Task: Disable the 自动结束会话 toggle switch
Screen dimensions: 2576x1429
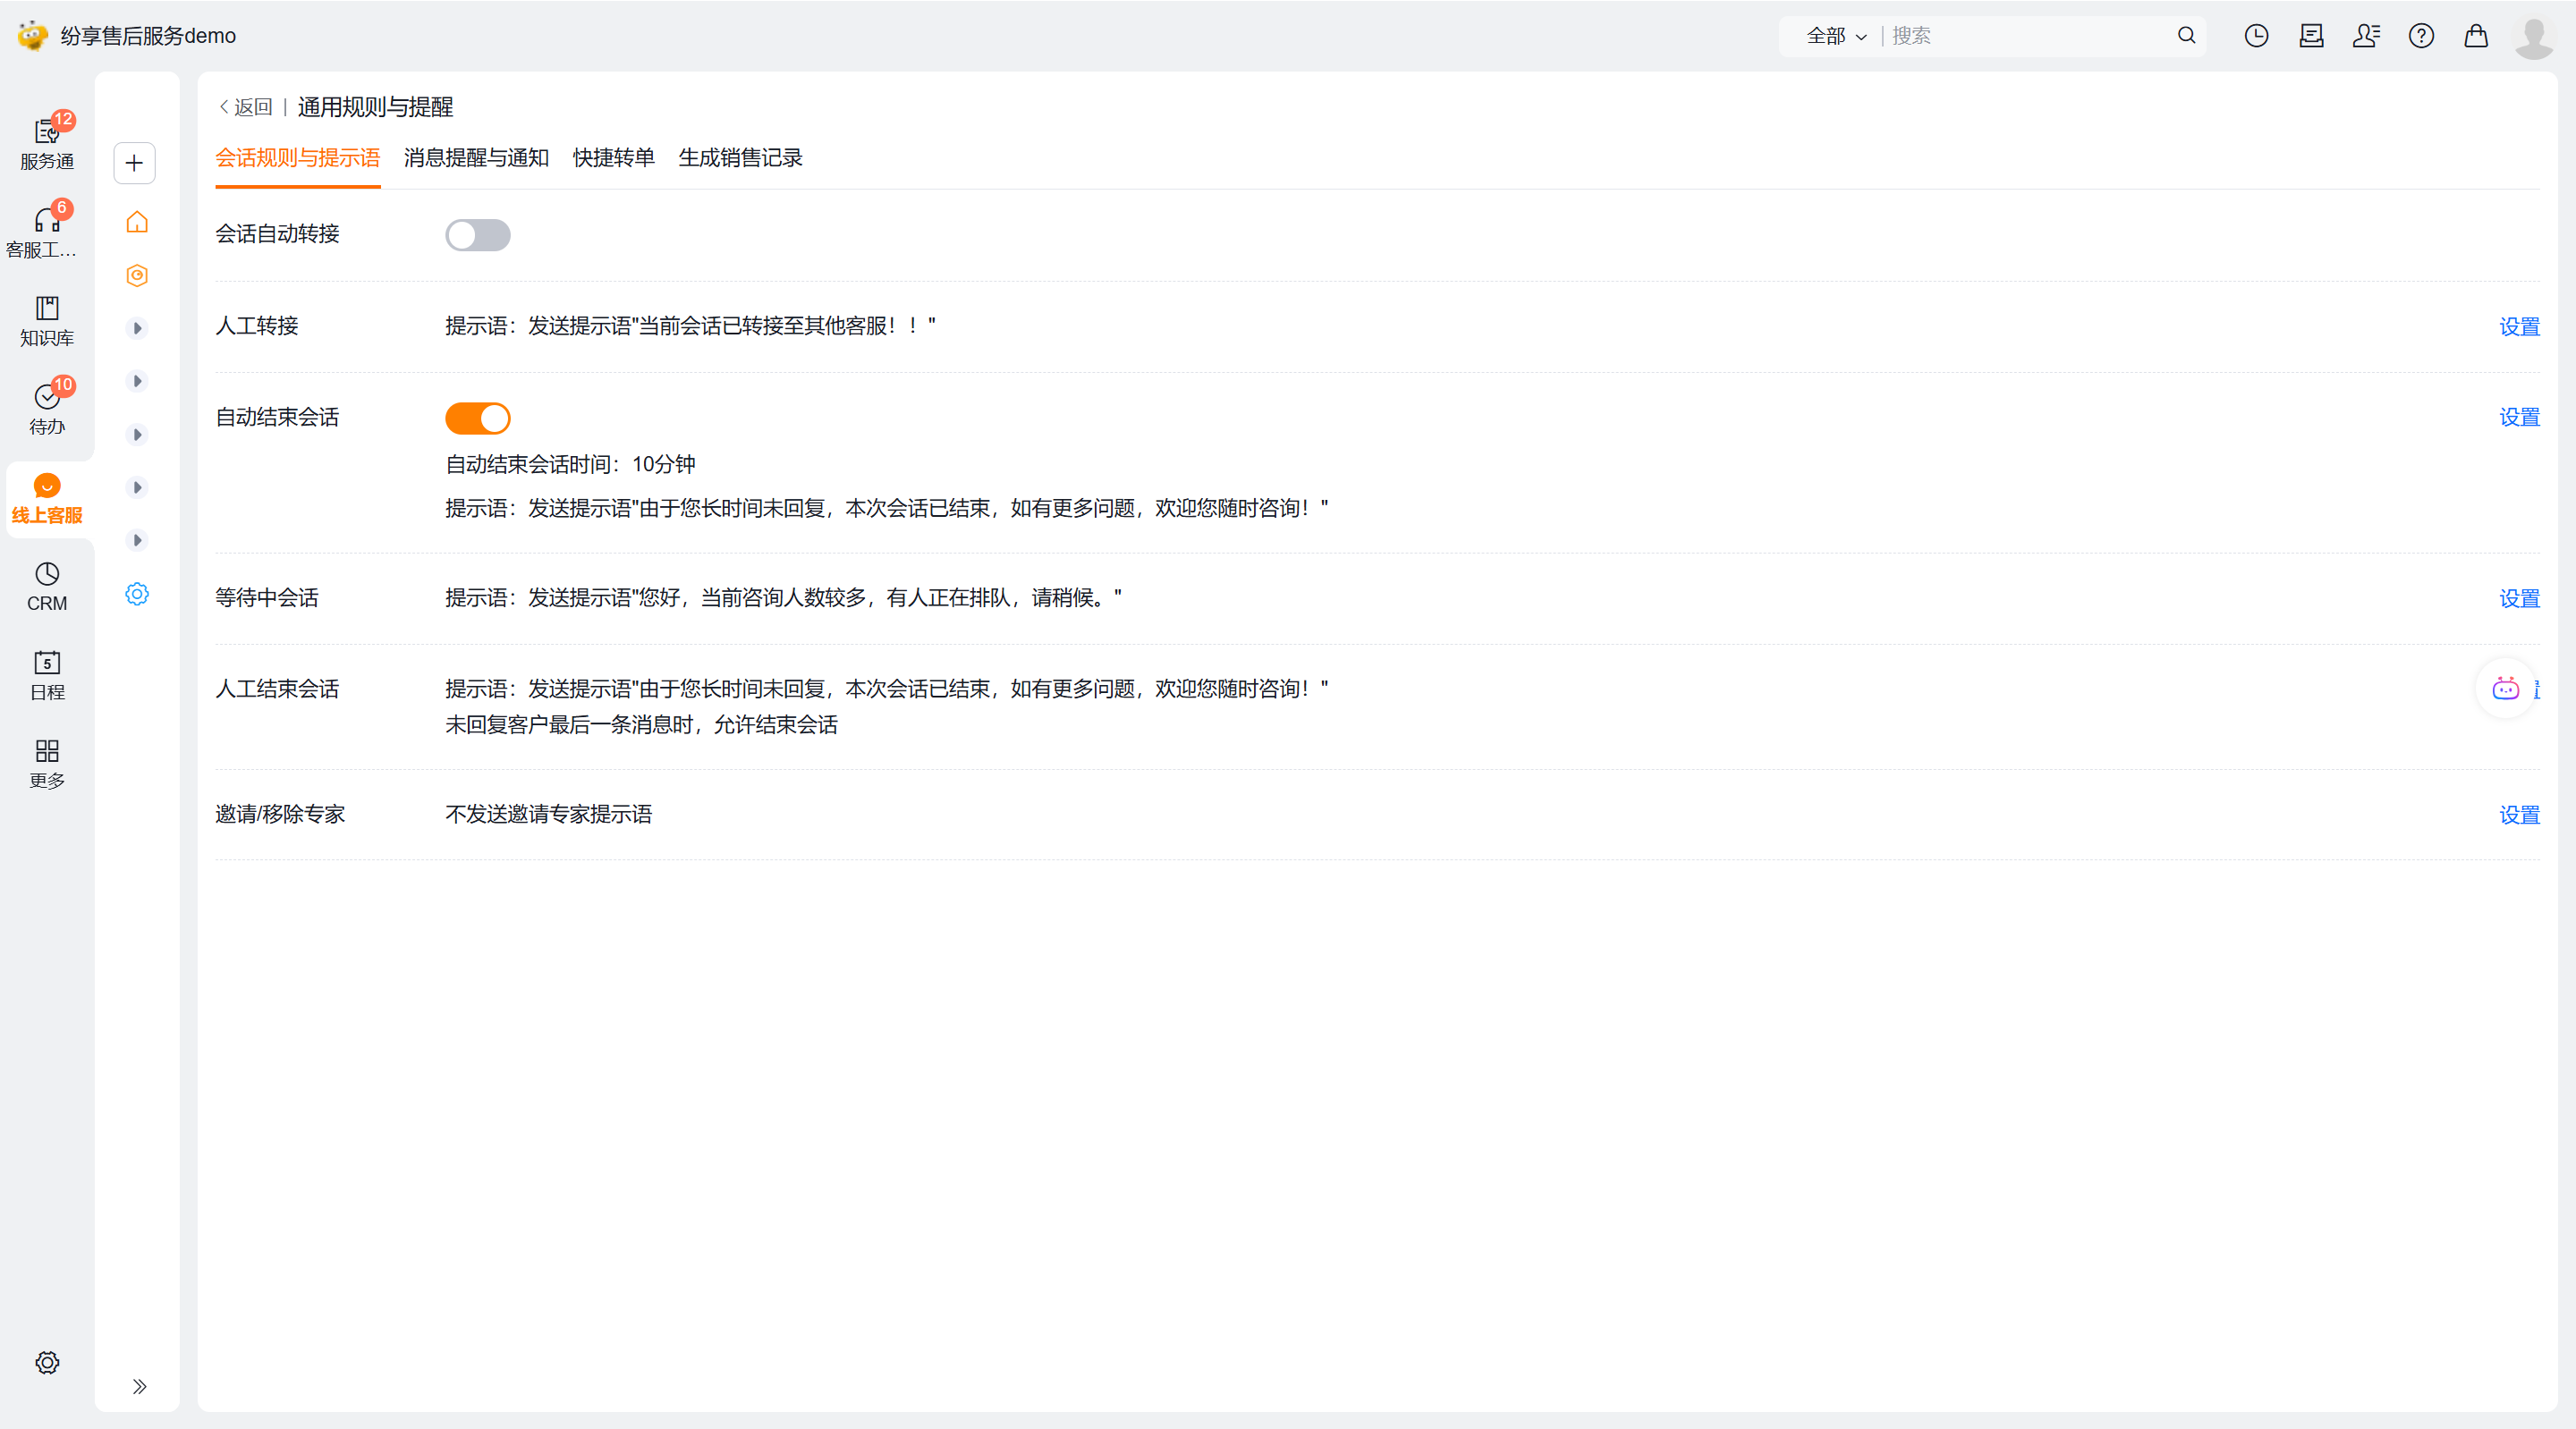Action: [x=477, y=418]
